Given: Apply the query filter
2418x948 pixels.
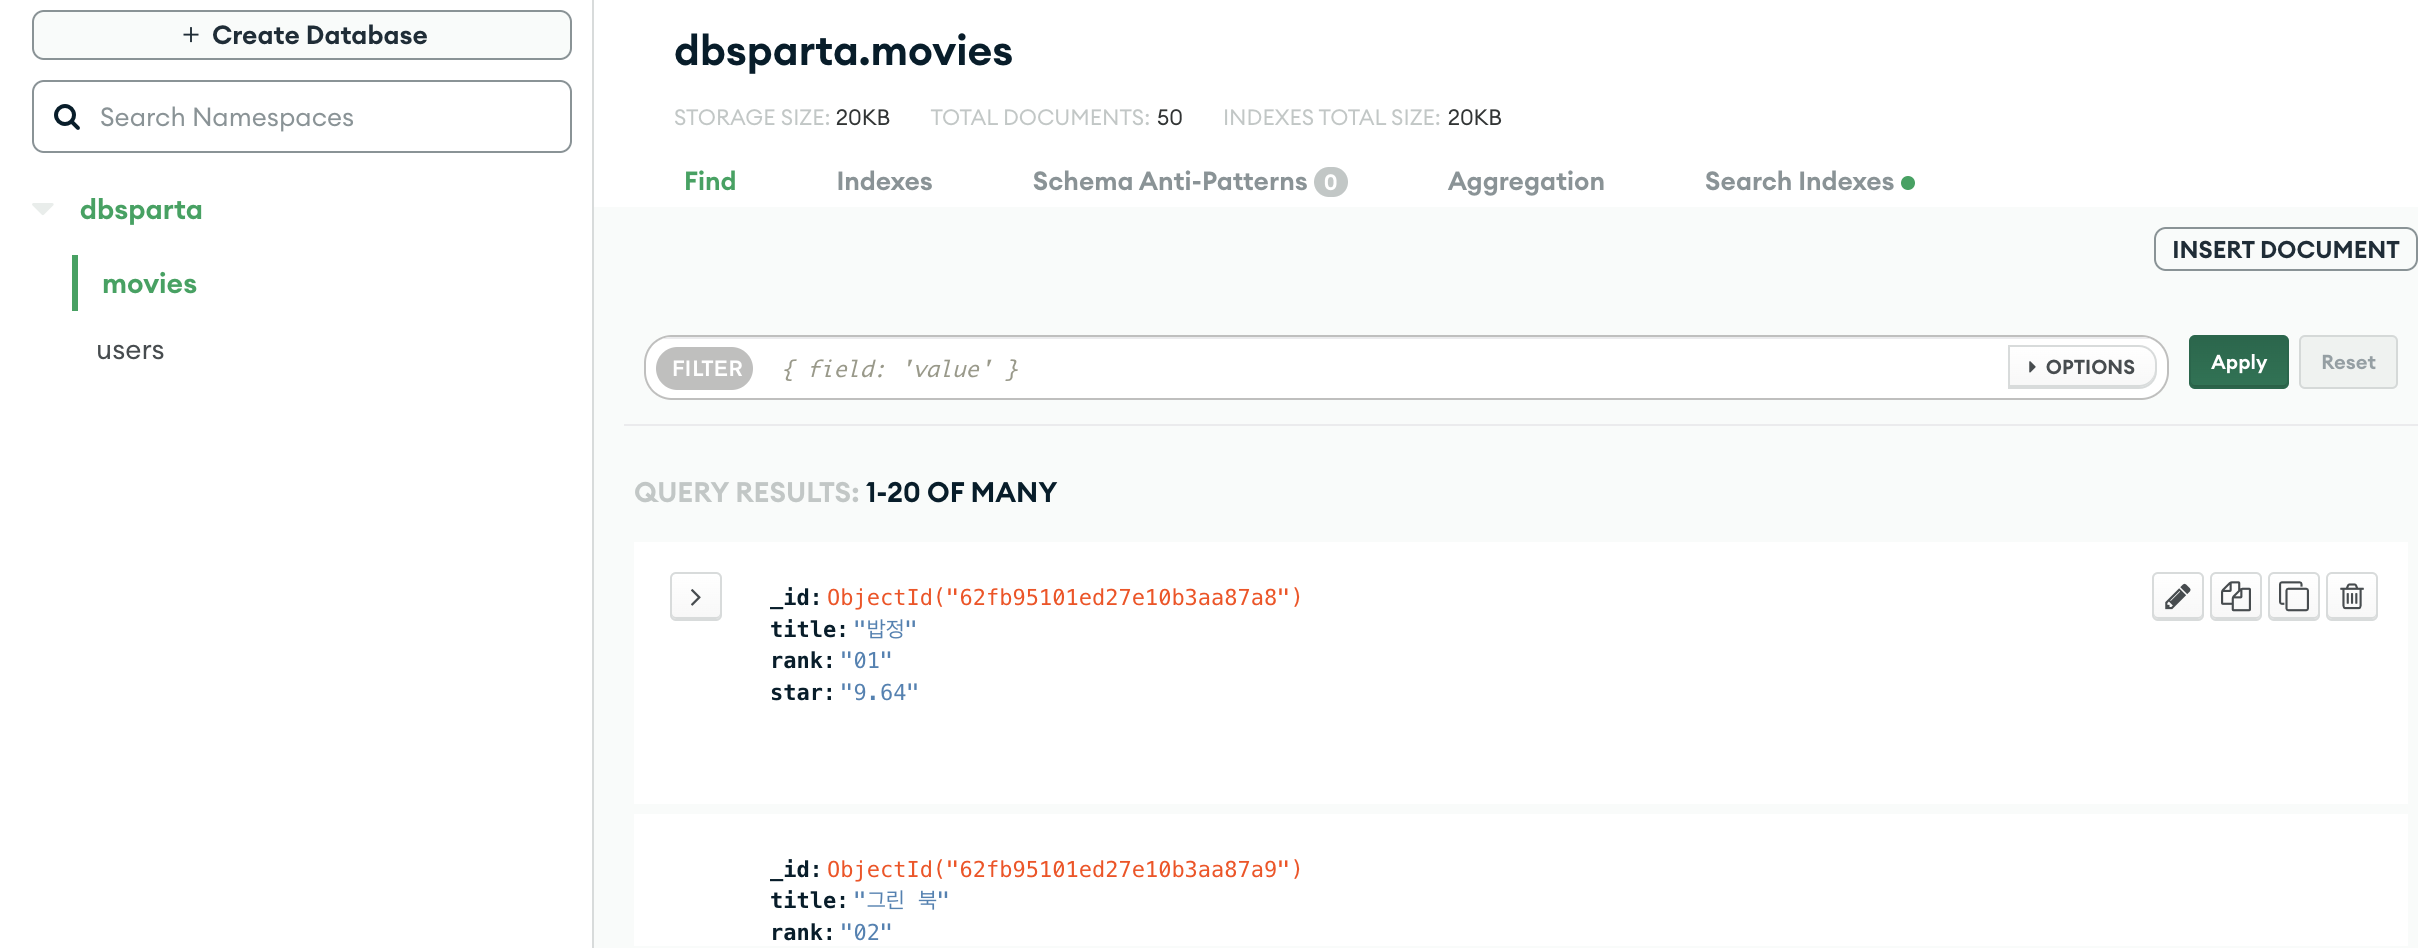Looking at the screenshot, I should [2238, 362].
